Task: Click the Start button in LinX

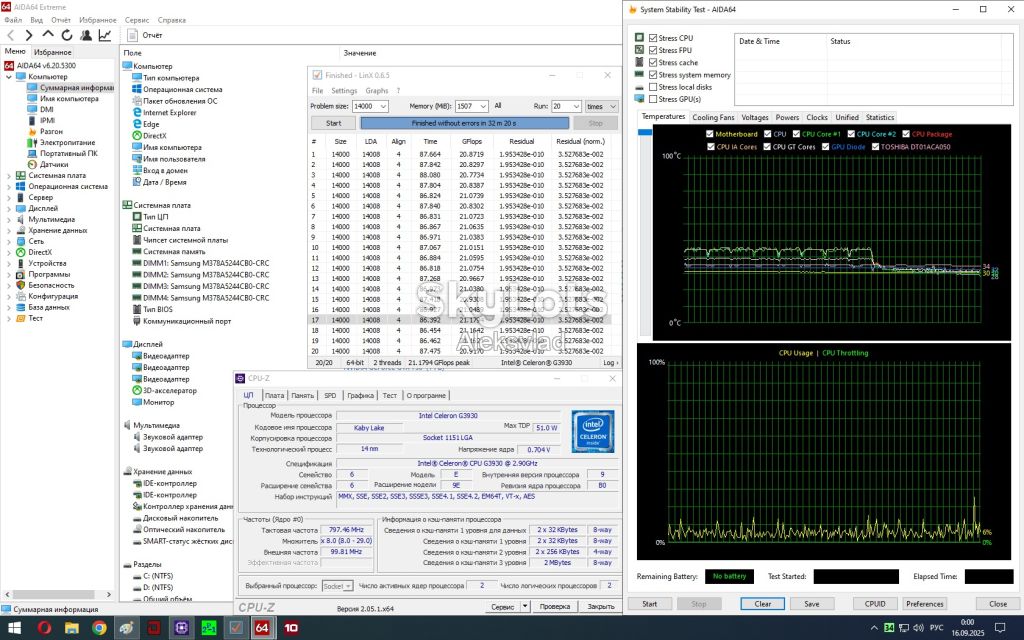Action: pyautogui.click(x=334, y=123)
